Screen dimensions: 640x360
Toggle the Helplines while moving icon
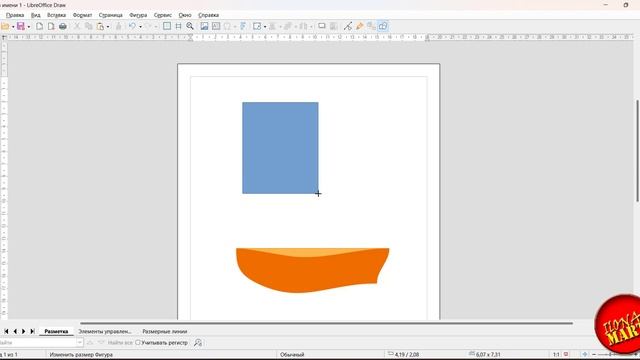[178, 27]
